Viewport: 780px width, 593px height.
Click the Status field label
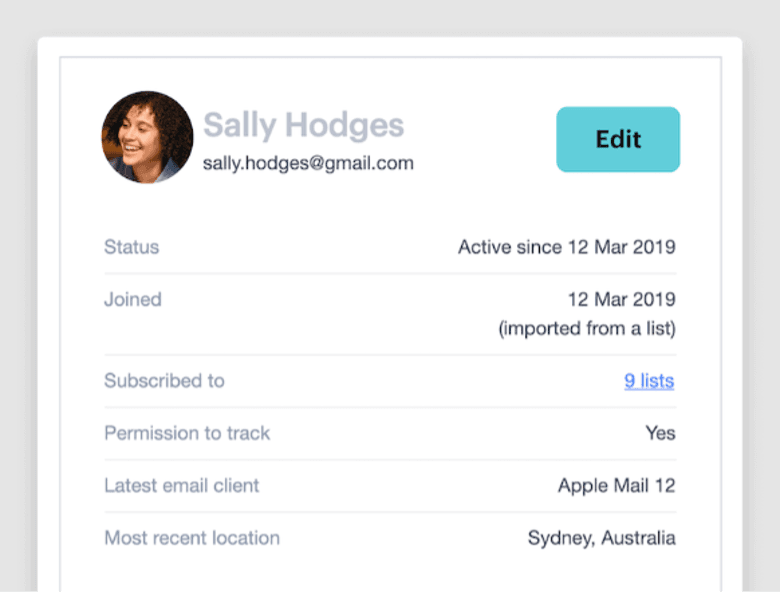(131, 247)
